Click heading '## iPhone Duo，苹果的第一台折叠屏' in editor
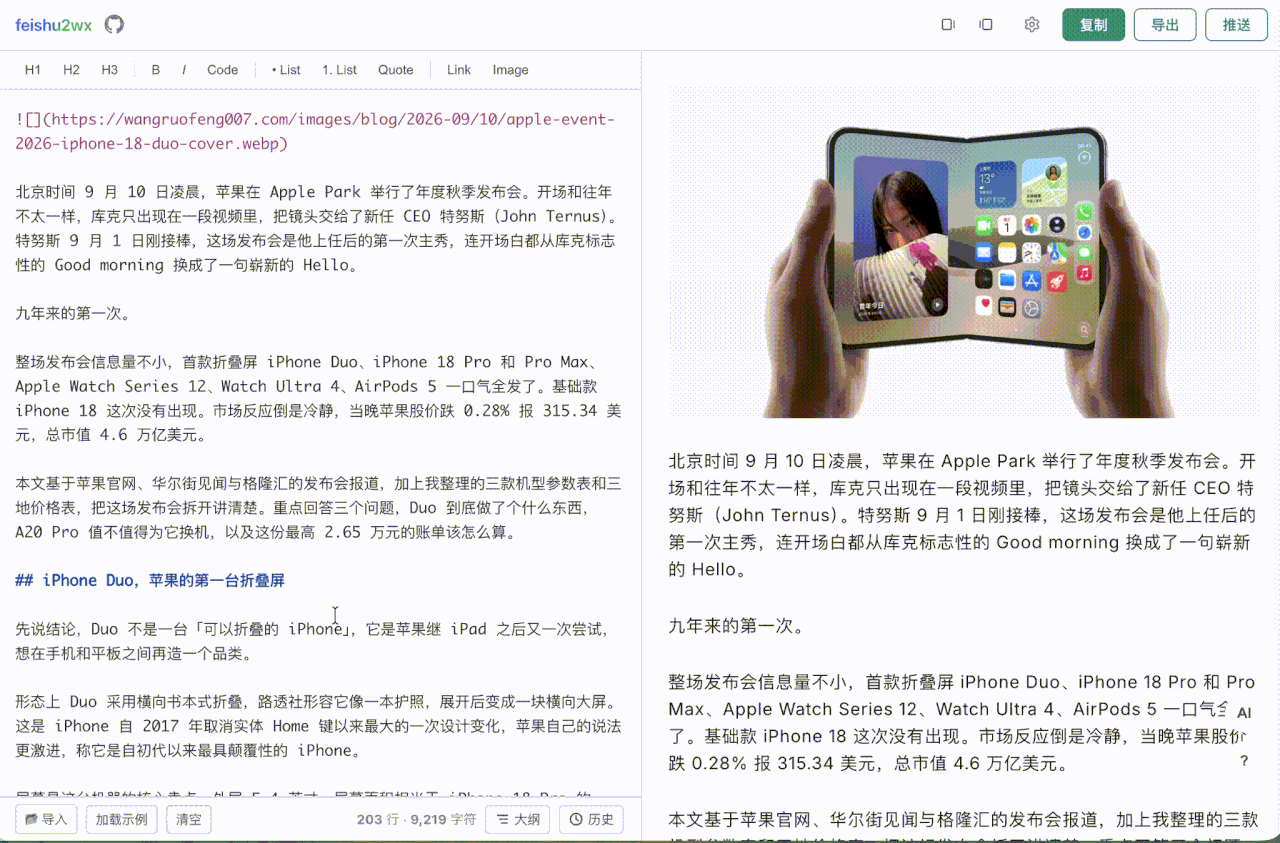The image size is (1280, 843). point(150,580)
